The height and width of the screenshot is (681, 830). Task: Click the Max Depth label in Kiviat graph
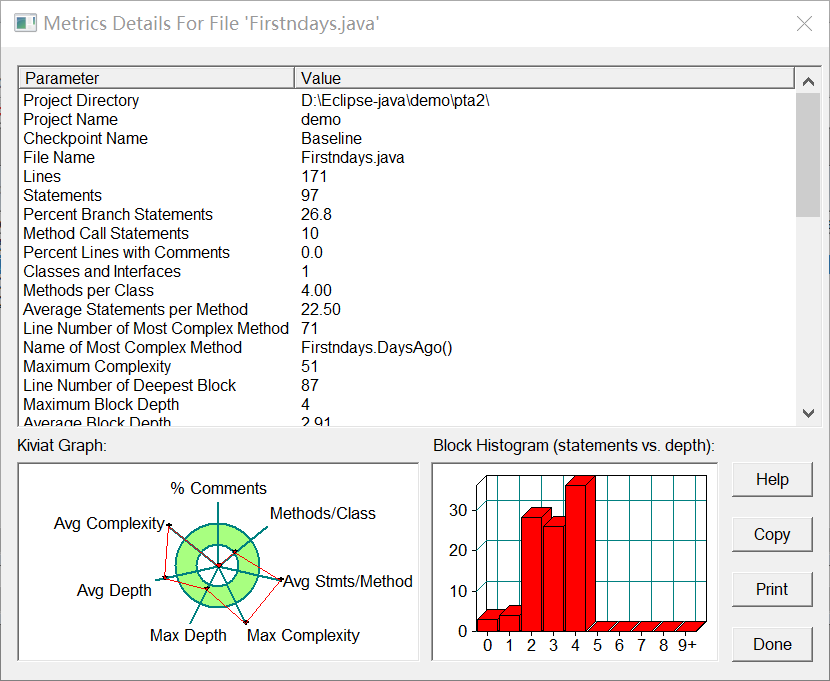pyautogui.click(x=188, y=635)
